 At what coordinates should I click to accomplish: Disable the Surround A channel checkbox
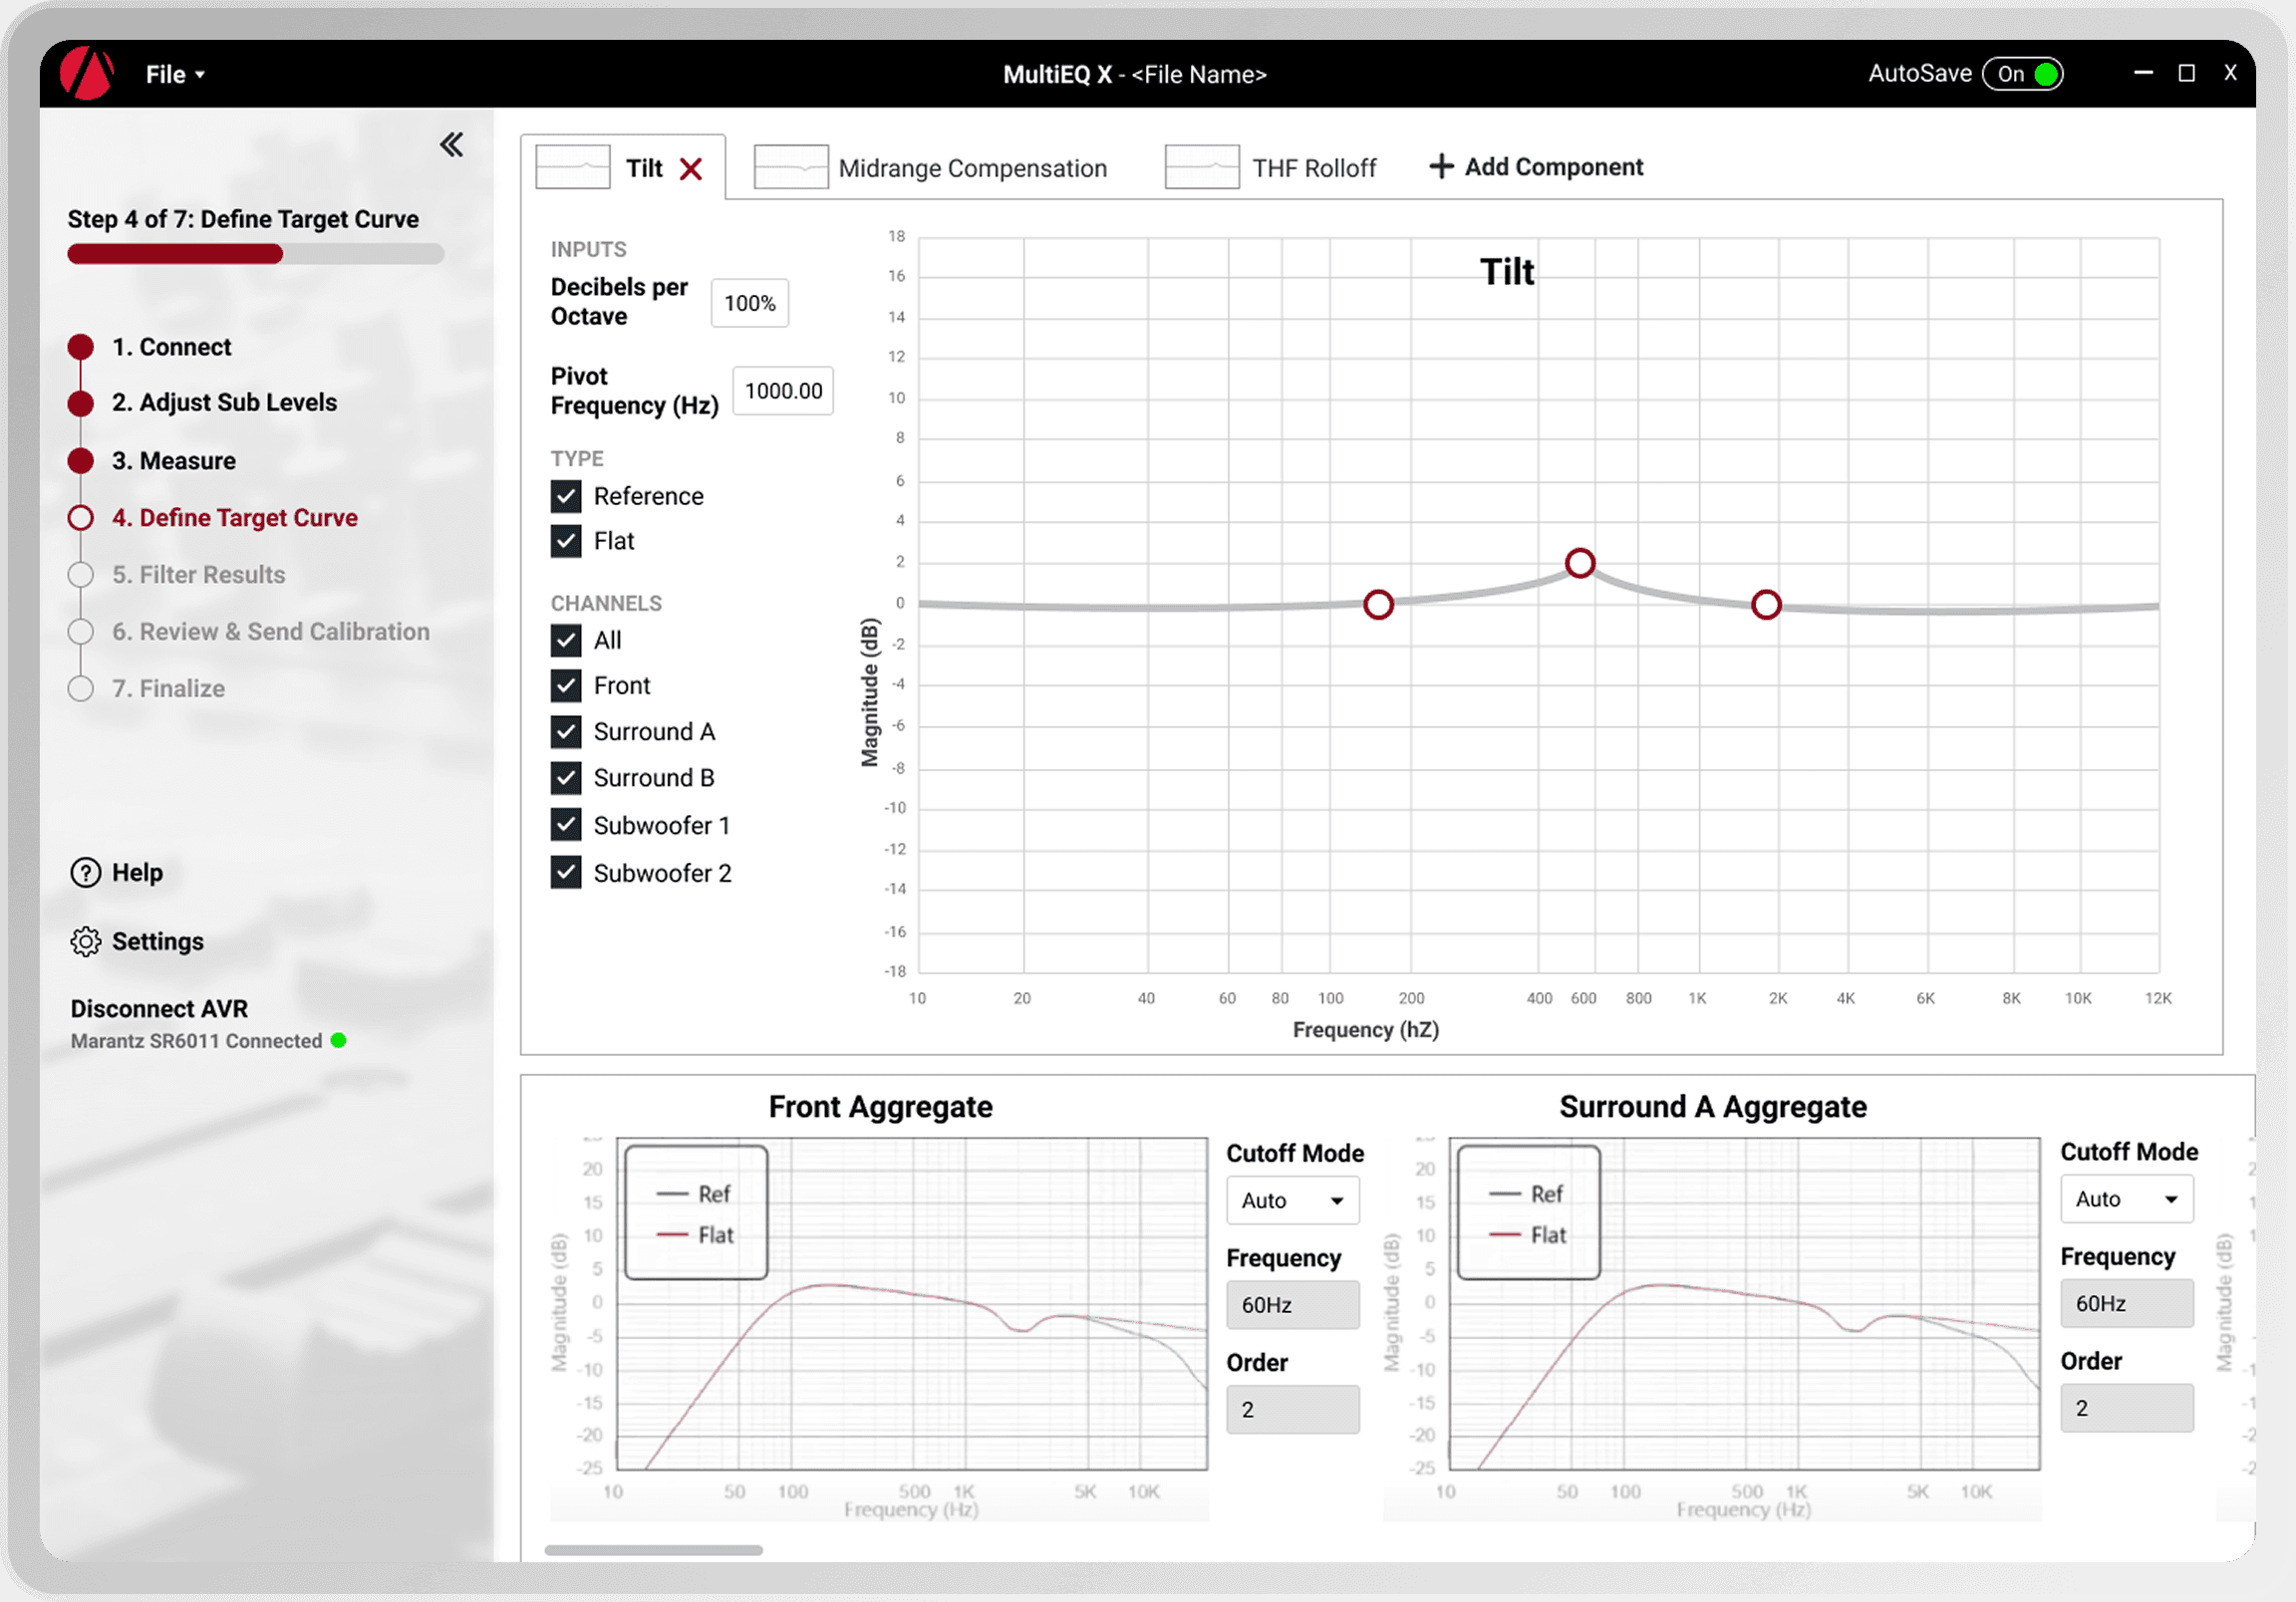(x=566, y=732)
